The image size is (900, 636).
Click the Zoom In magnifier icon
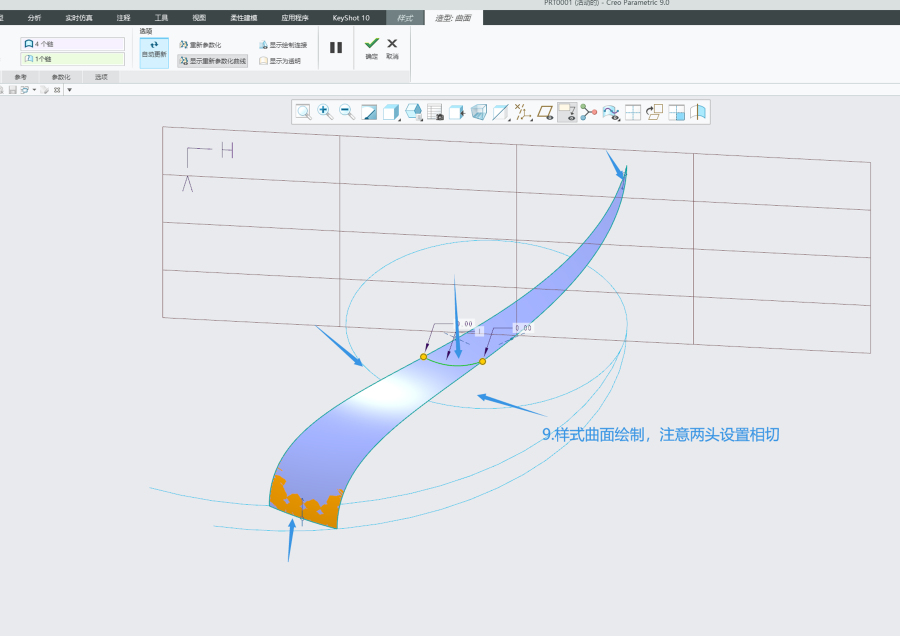[325, 112]
